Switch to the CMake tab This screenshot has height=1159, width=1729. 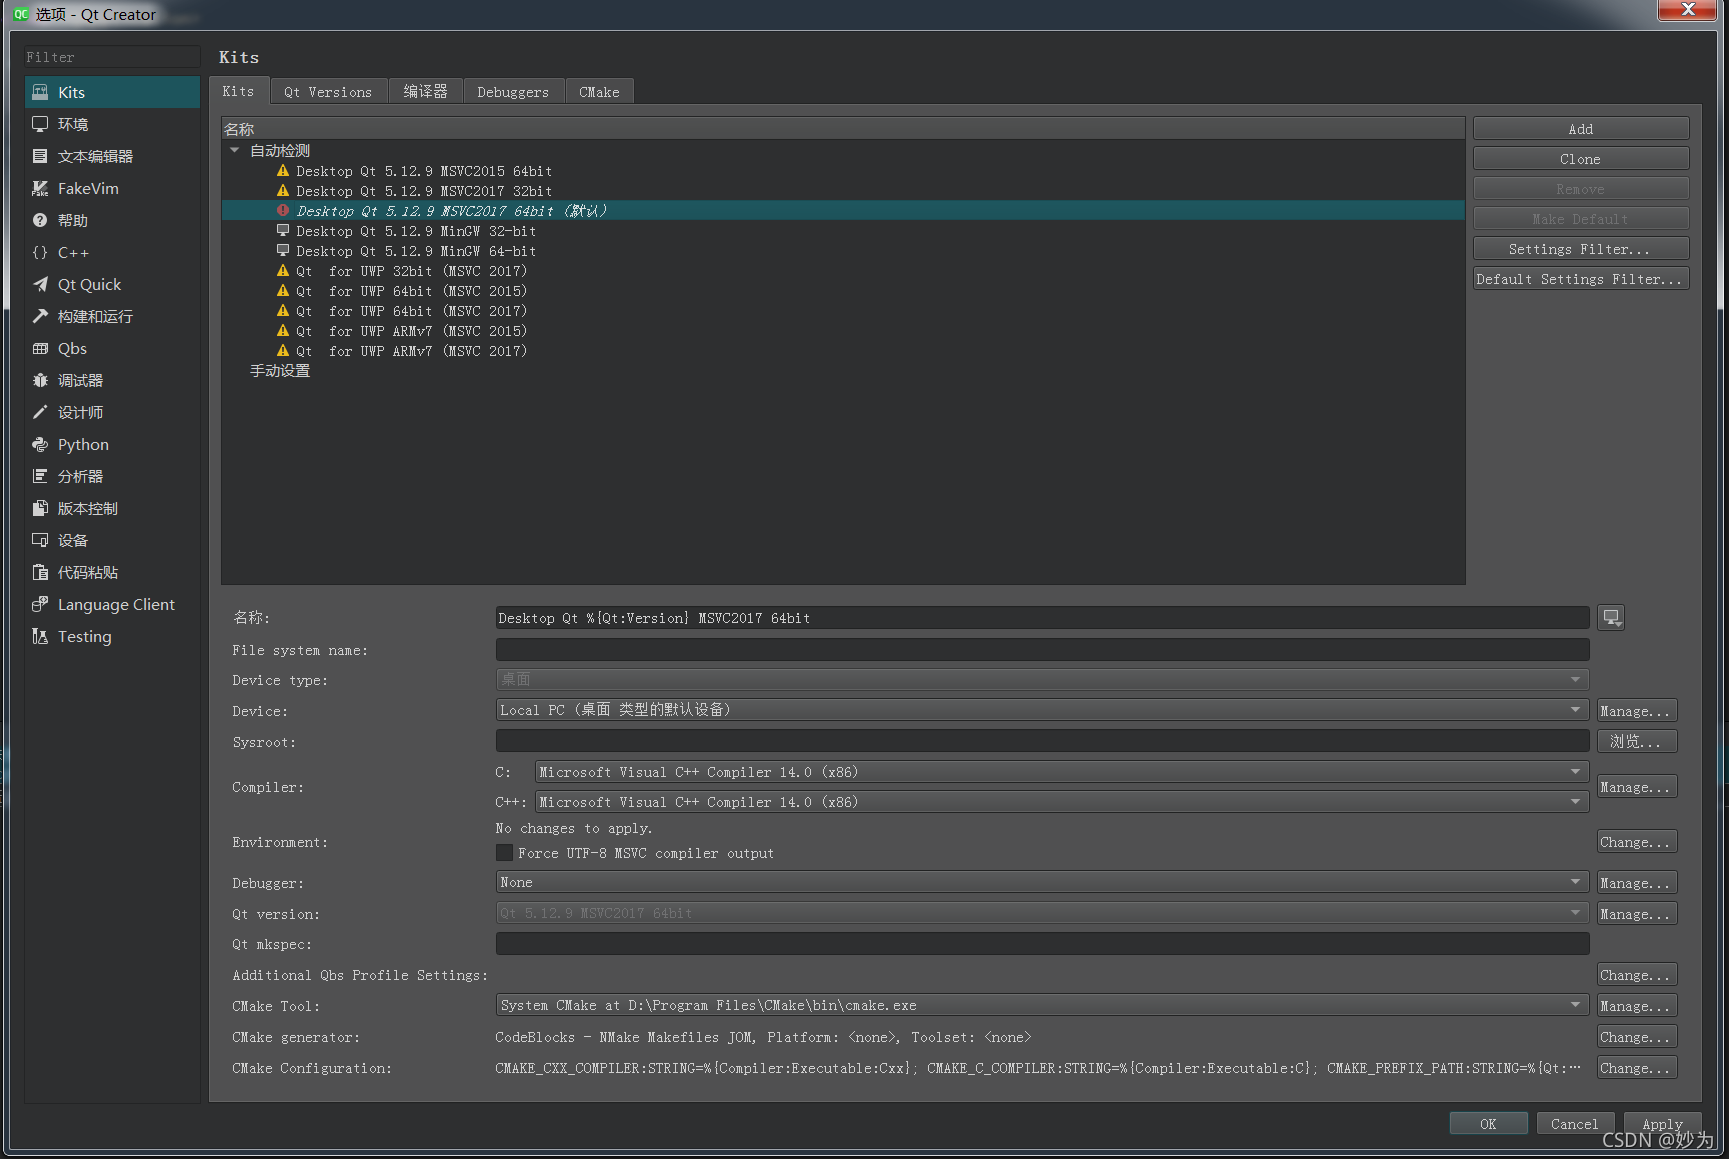pos(599,92)
